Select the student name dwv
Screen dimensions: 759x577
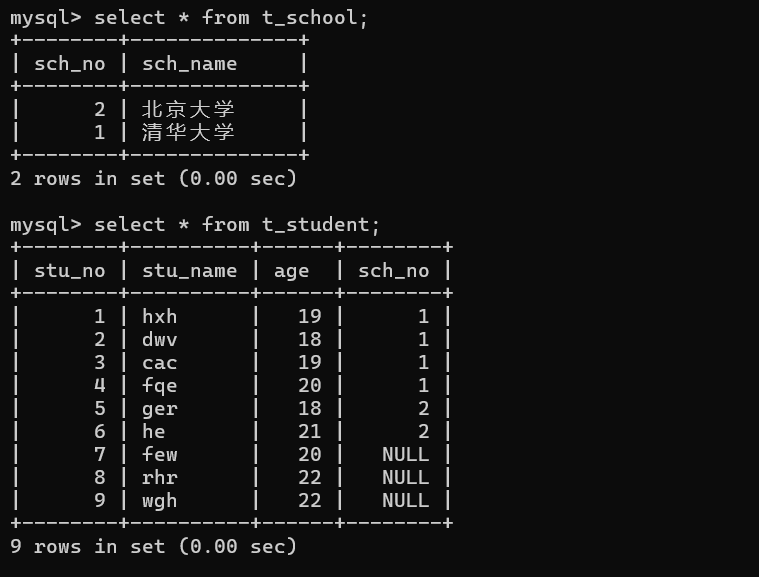point(159,339)
